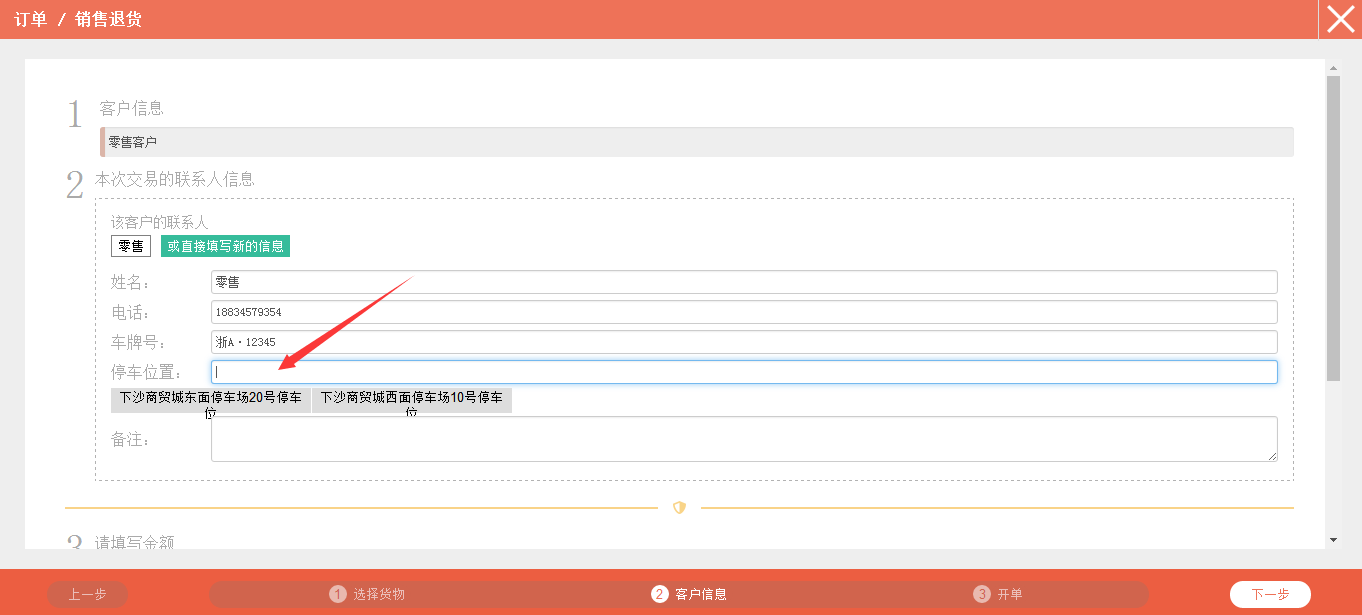Pick the 东面停车场20号停车位 suggestion

[x=211, y=400]
